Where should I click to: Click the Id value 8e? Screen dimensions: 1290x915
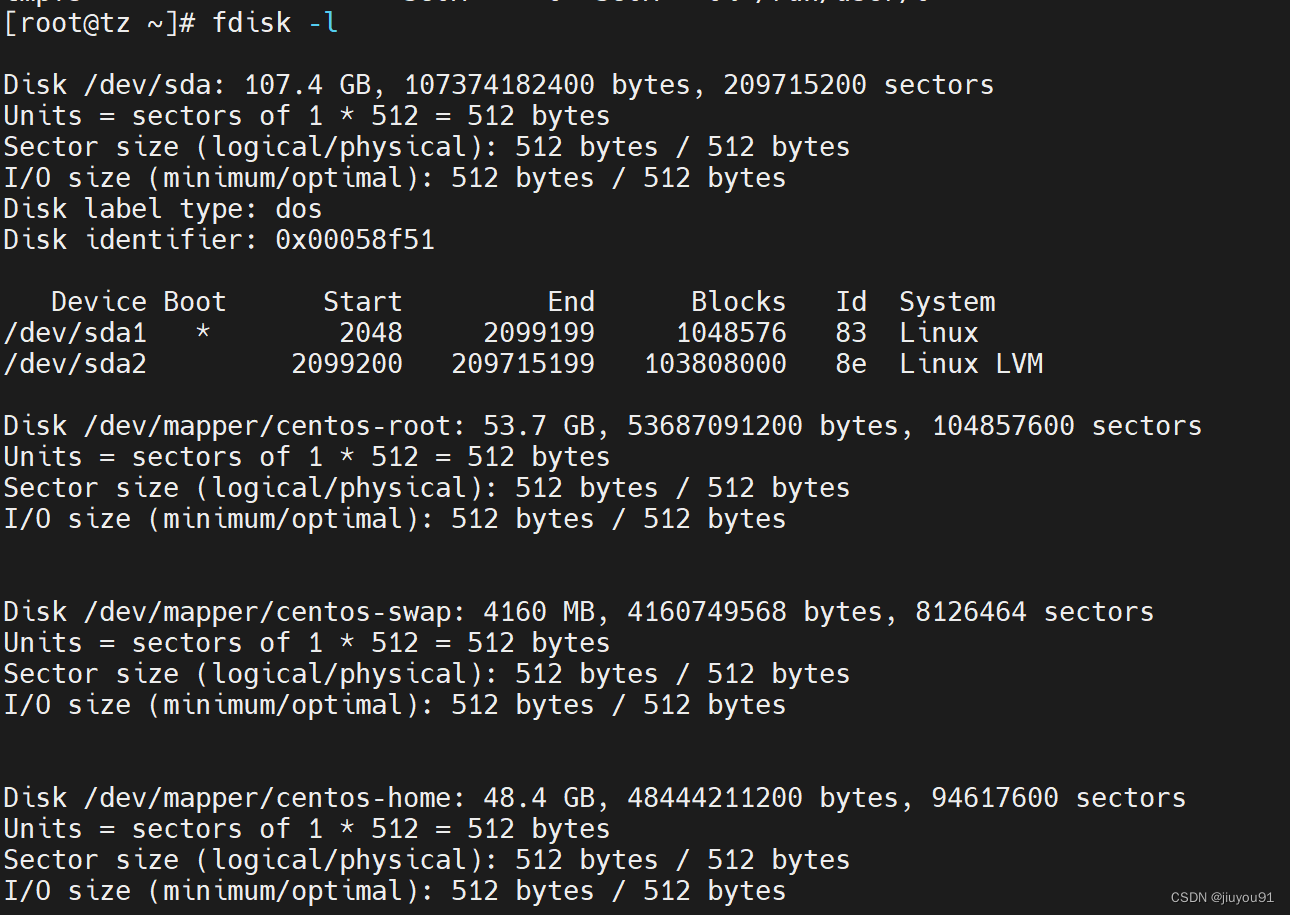851,364
